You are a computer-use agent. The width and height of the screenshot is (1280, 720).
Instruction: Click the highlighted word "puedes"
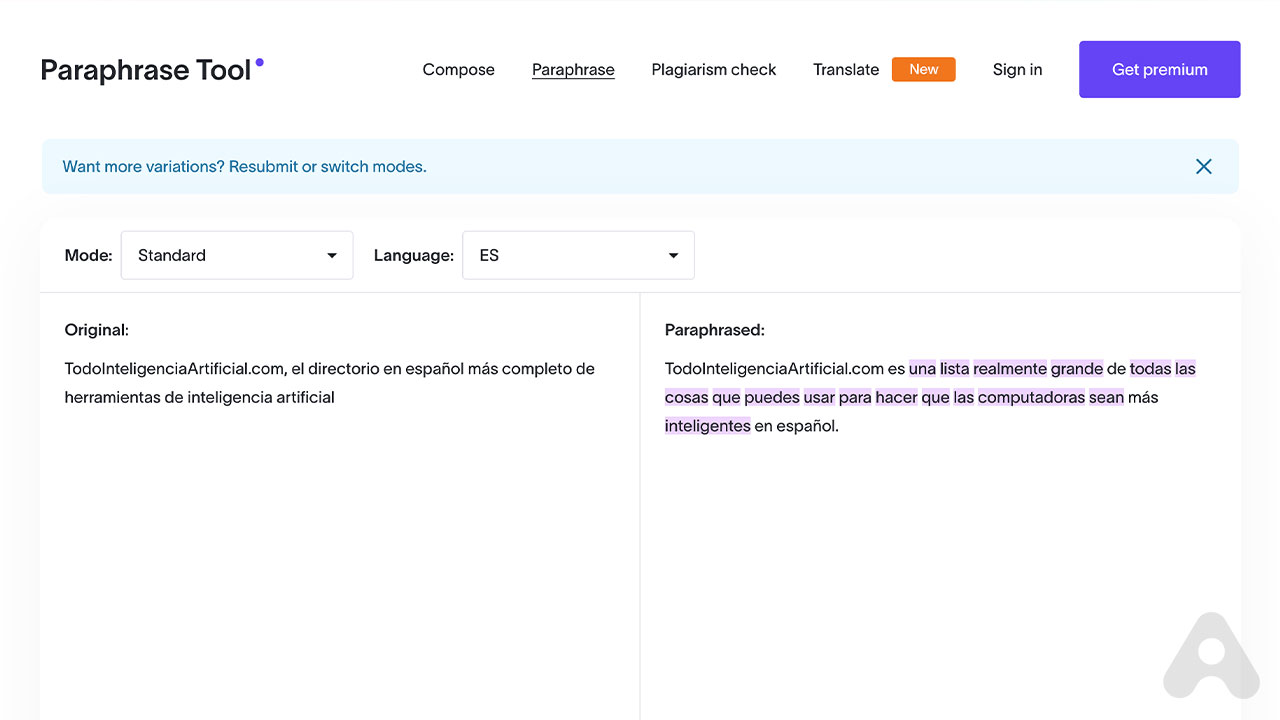(x=771, y=397)
